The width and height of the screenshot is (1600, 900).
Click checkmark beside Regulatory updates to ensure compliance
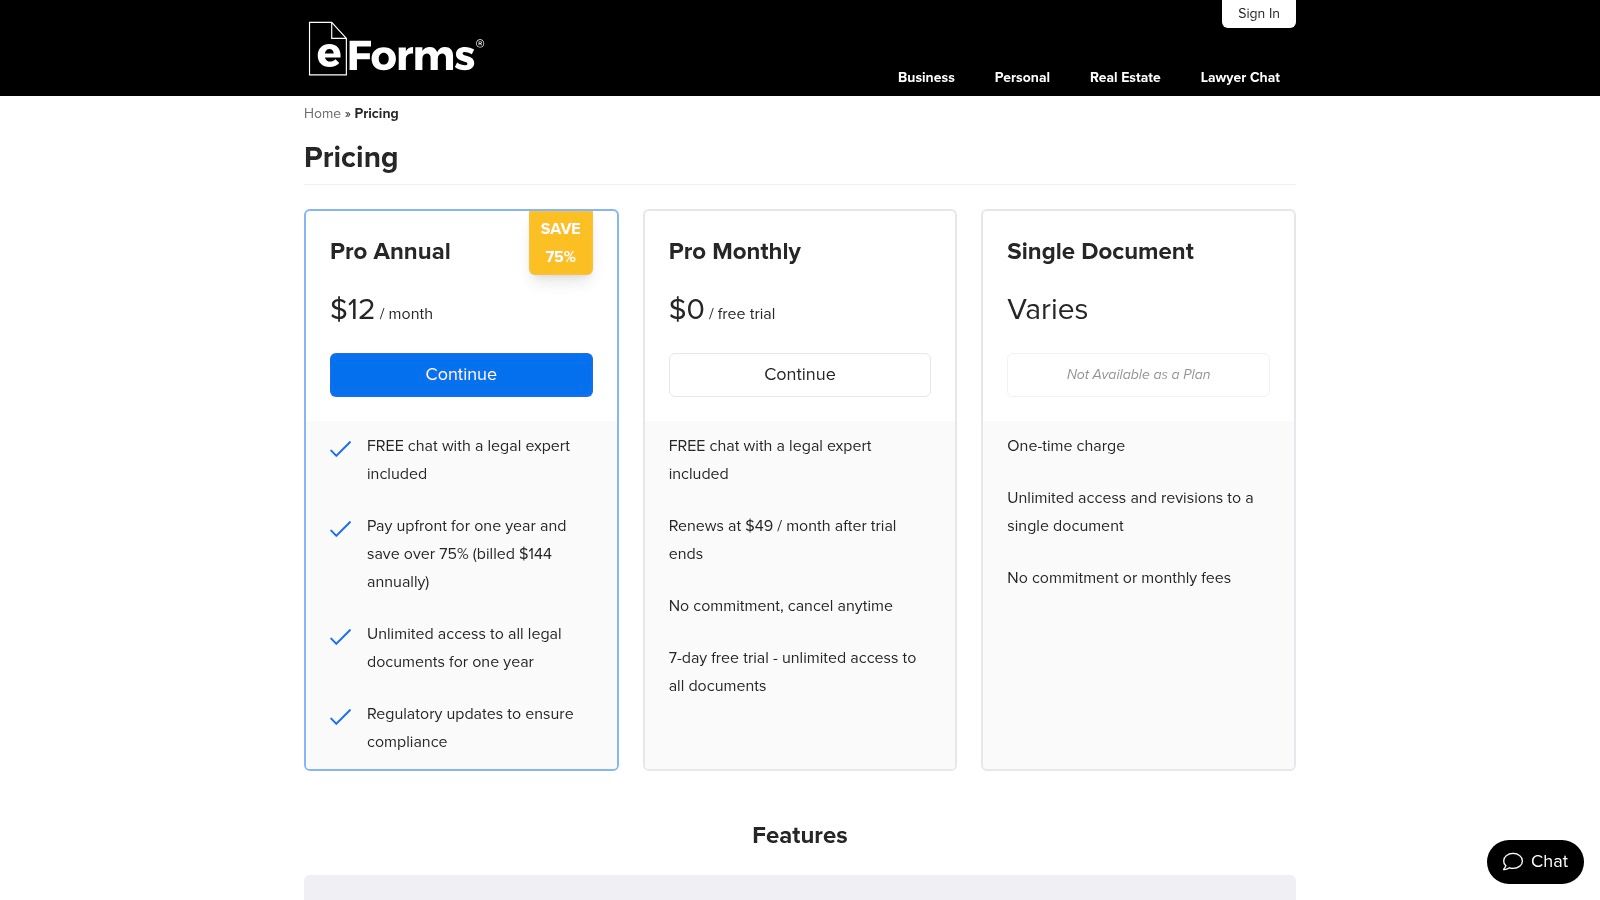coord(340,716)
